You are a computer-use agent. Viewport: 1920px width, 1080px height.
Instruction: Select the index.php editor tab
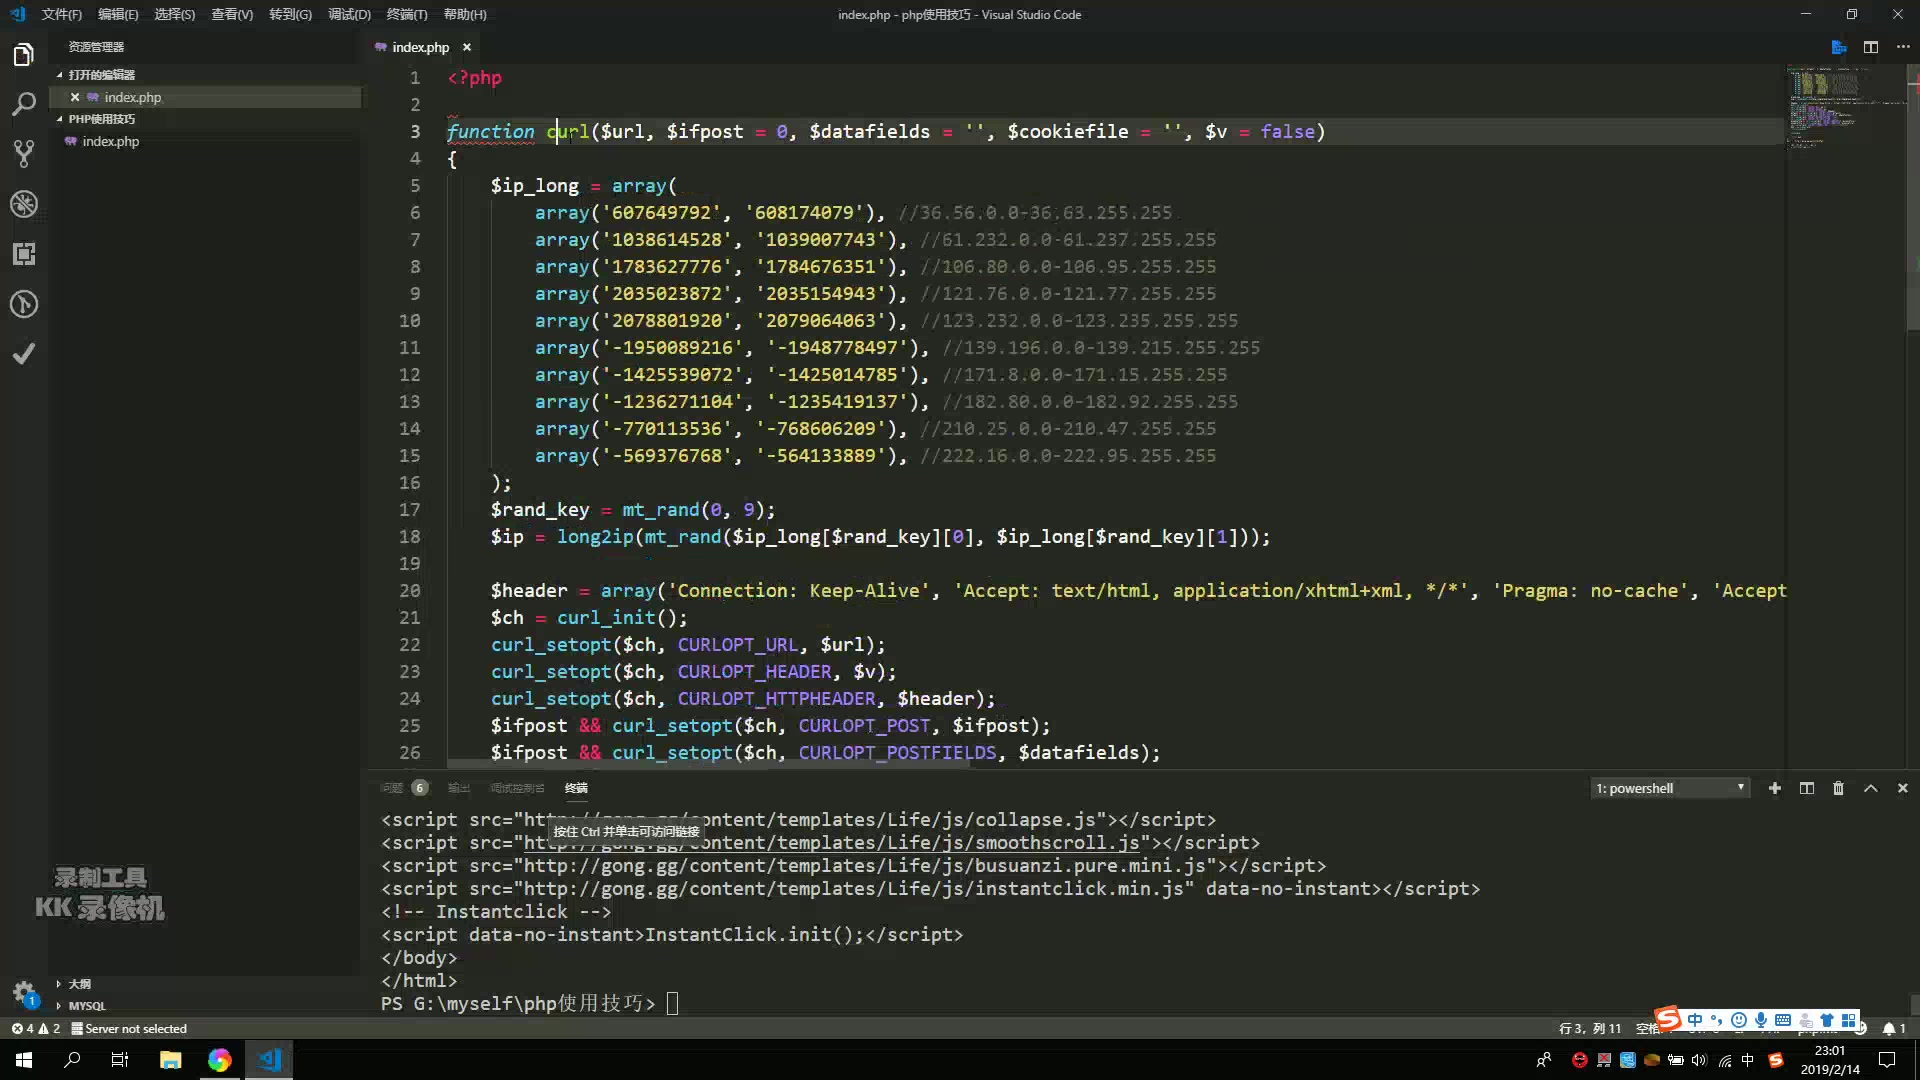(420, 47)
